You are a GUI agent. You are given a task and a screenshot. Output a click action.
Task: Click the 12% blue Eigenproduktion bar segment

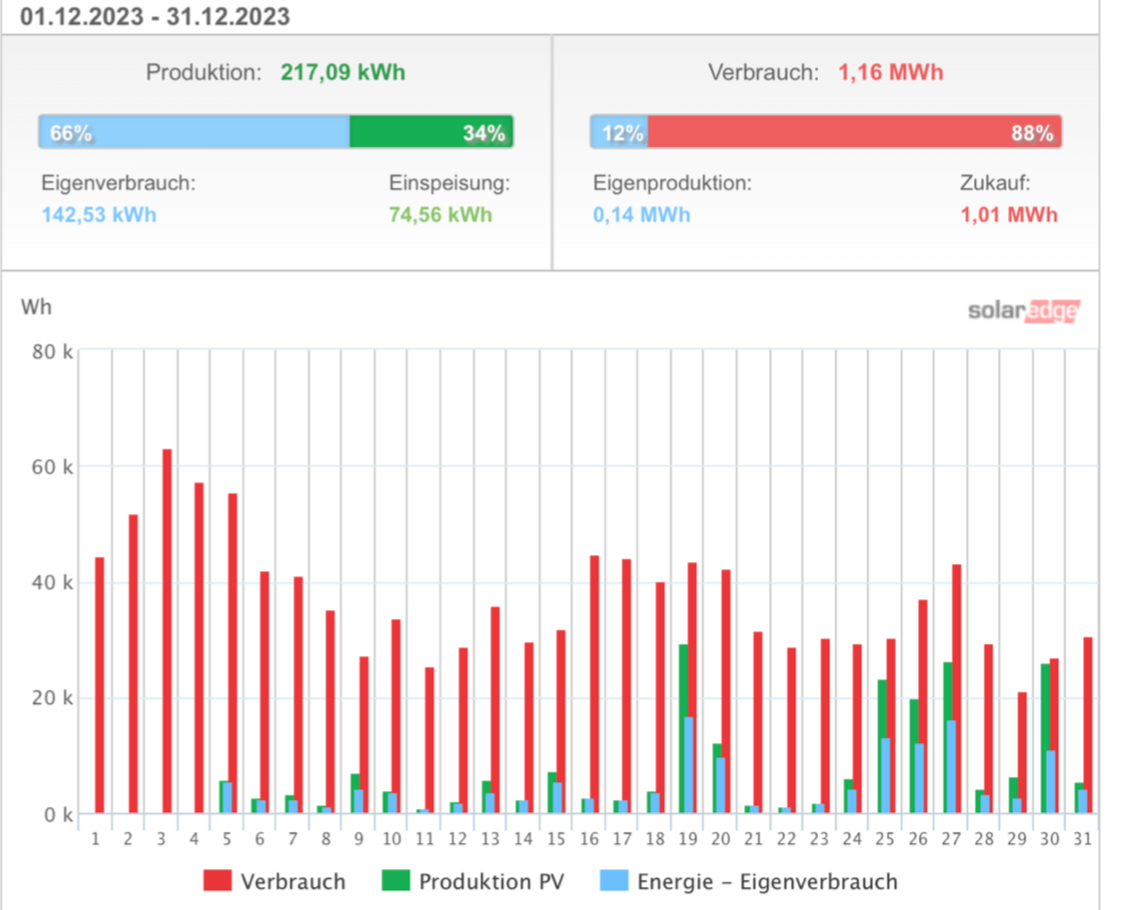point(619,132)
